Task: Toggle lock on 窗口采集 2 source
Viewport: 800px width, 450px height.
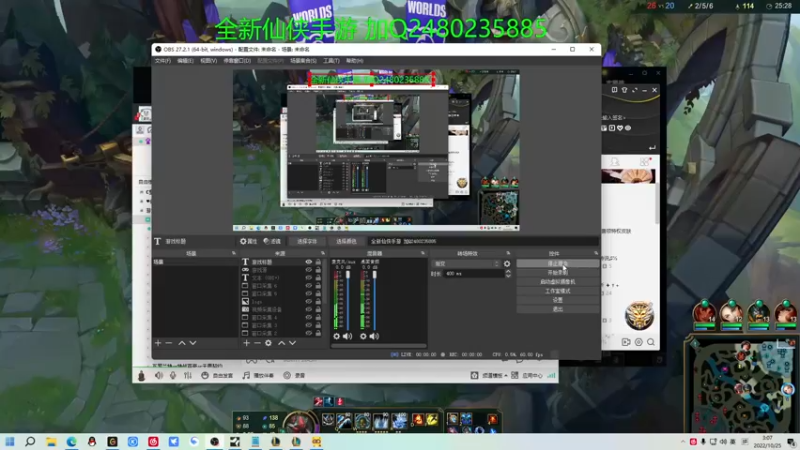Action: click(318, 333)
